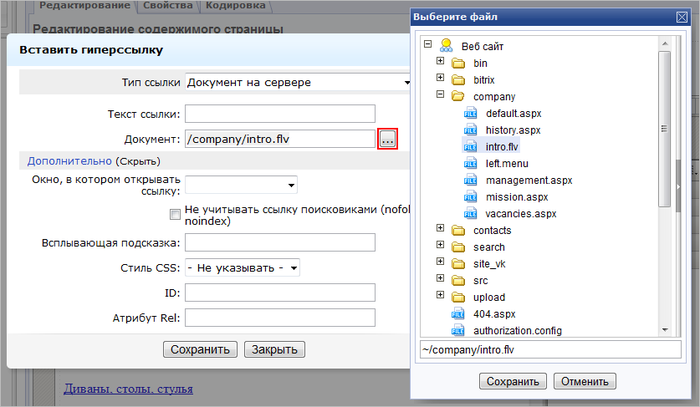Click the contacts folder icon
The width and height of the screenshot is (700, 407).
click(x=458, y=230)
